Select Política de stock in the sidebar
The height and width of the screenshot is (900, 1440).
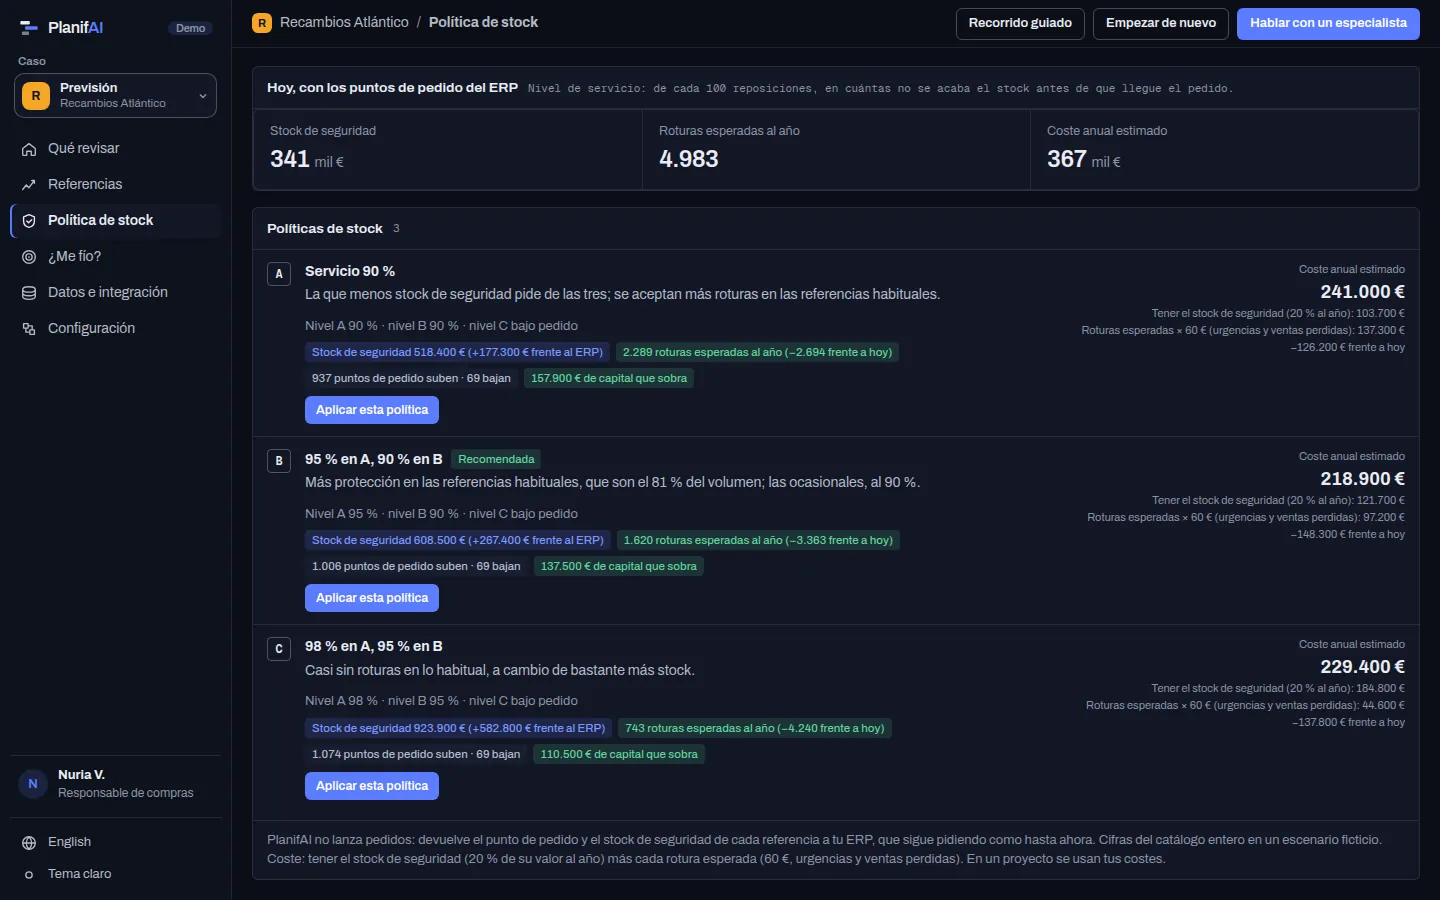point(115,220)
